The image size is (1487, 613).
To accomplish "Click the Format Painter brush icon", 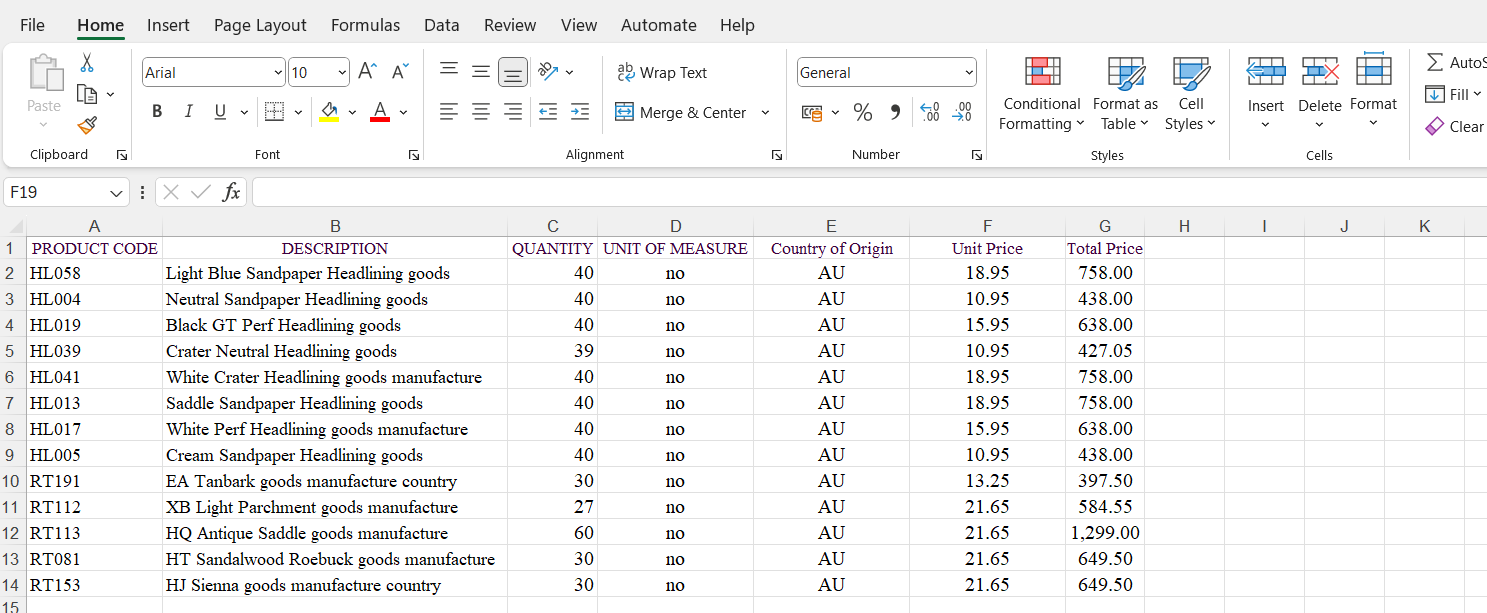I will pyautogui.click(x=87, y=126).
